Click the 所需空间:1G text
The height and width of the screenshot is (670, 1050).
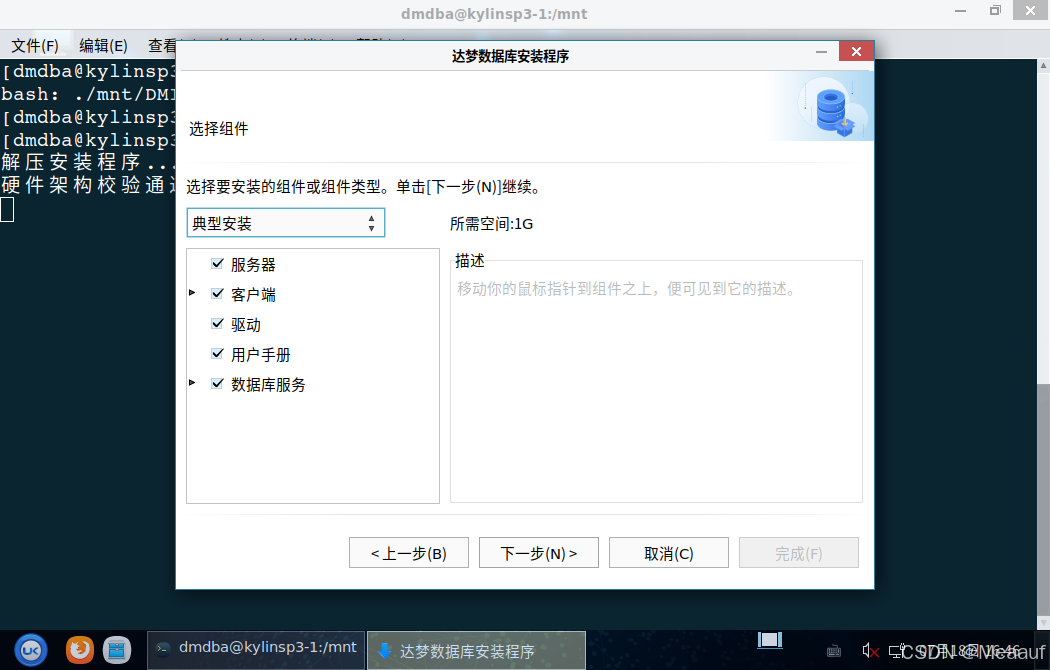(492, 224)
